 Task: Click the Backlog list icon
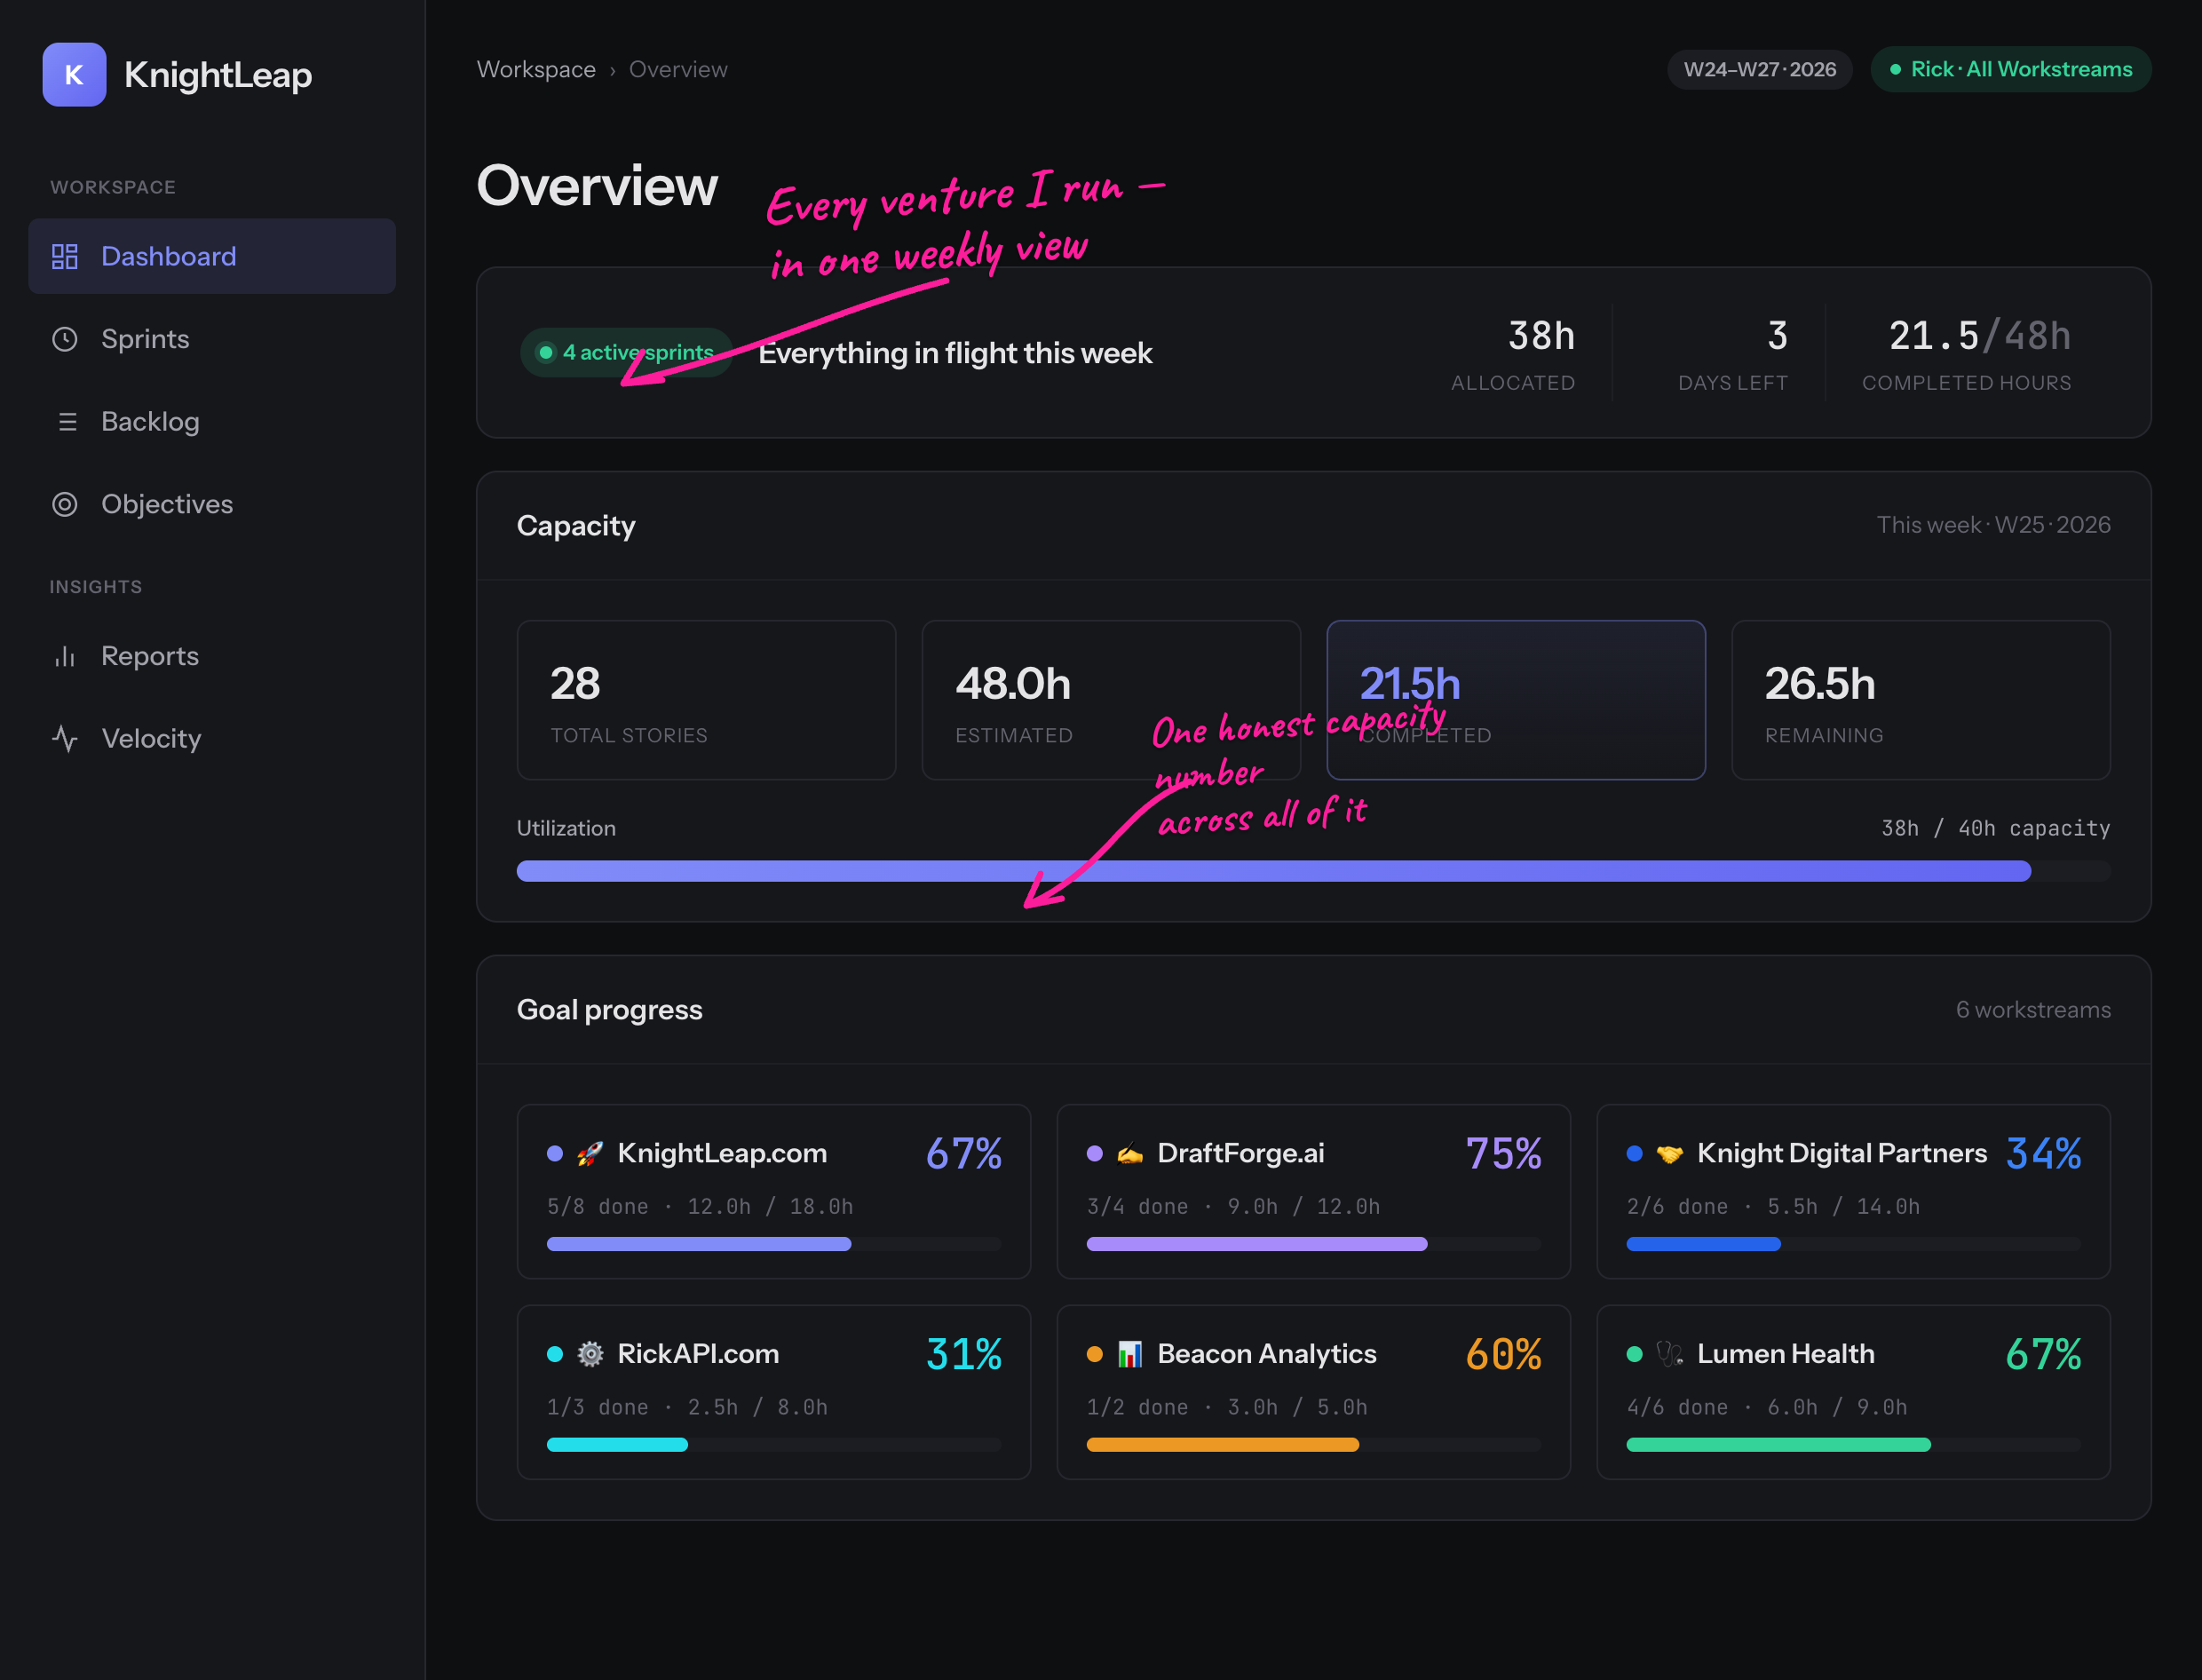(67, 422)
